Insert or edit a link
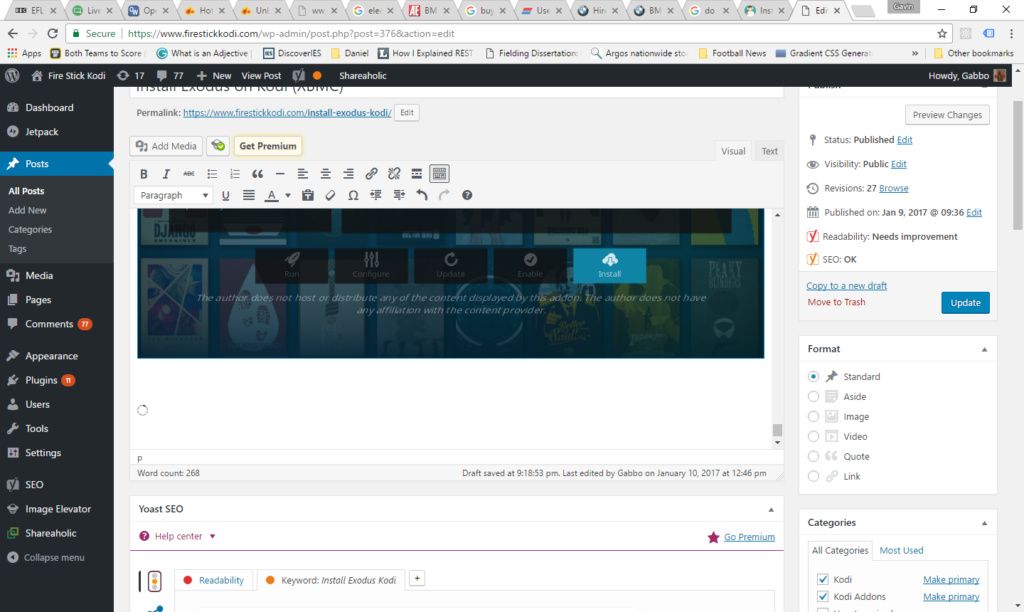This screenshot has width=1024, height=612. point(371,174)
